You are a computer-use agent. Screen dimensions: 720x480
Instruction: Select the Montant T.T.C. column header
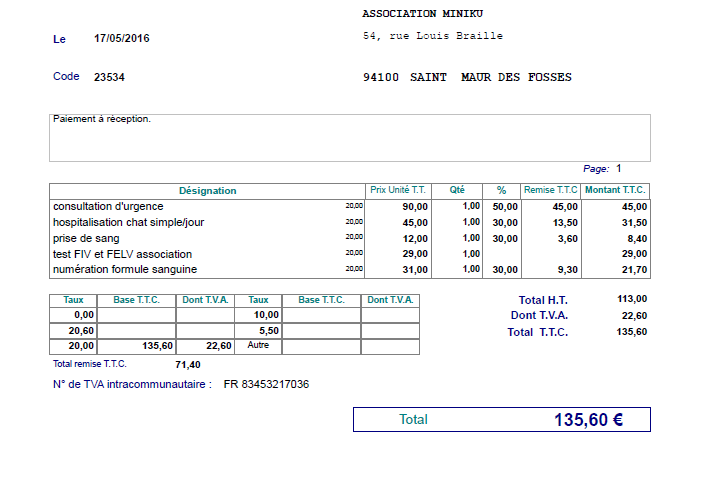click(616, 190)
